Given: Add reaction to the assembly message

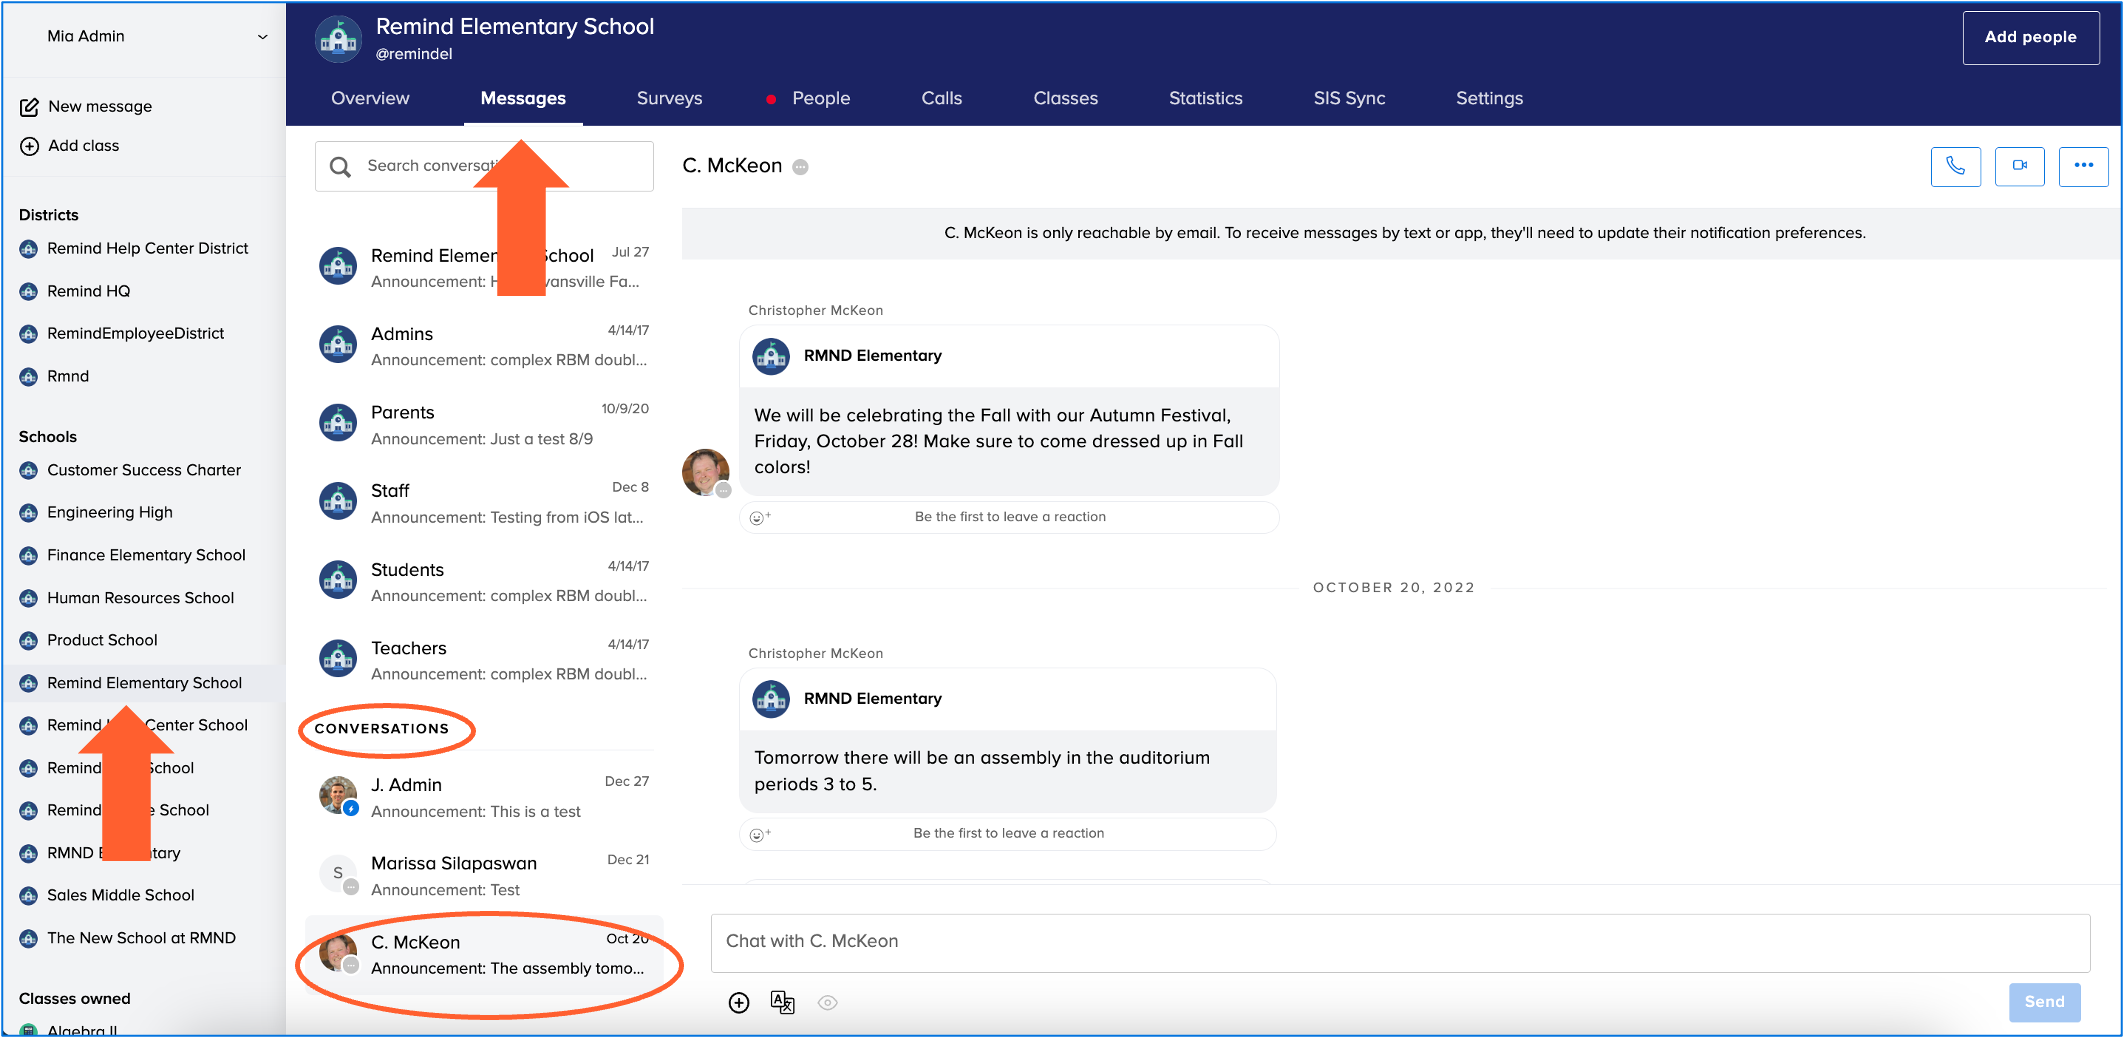Looking at the screenshot, I should click(x=760, y=834).
